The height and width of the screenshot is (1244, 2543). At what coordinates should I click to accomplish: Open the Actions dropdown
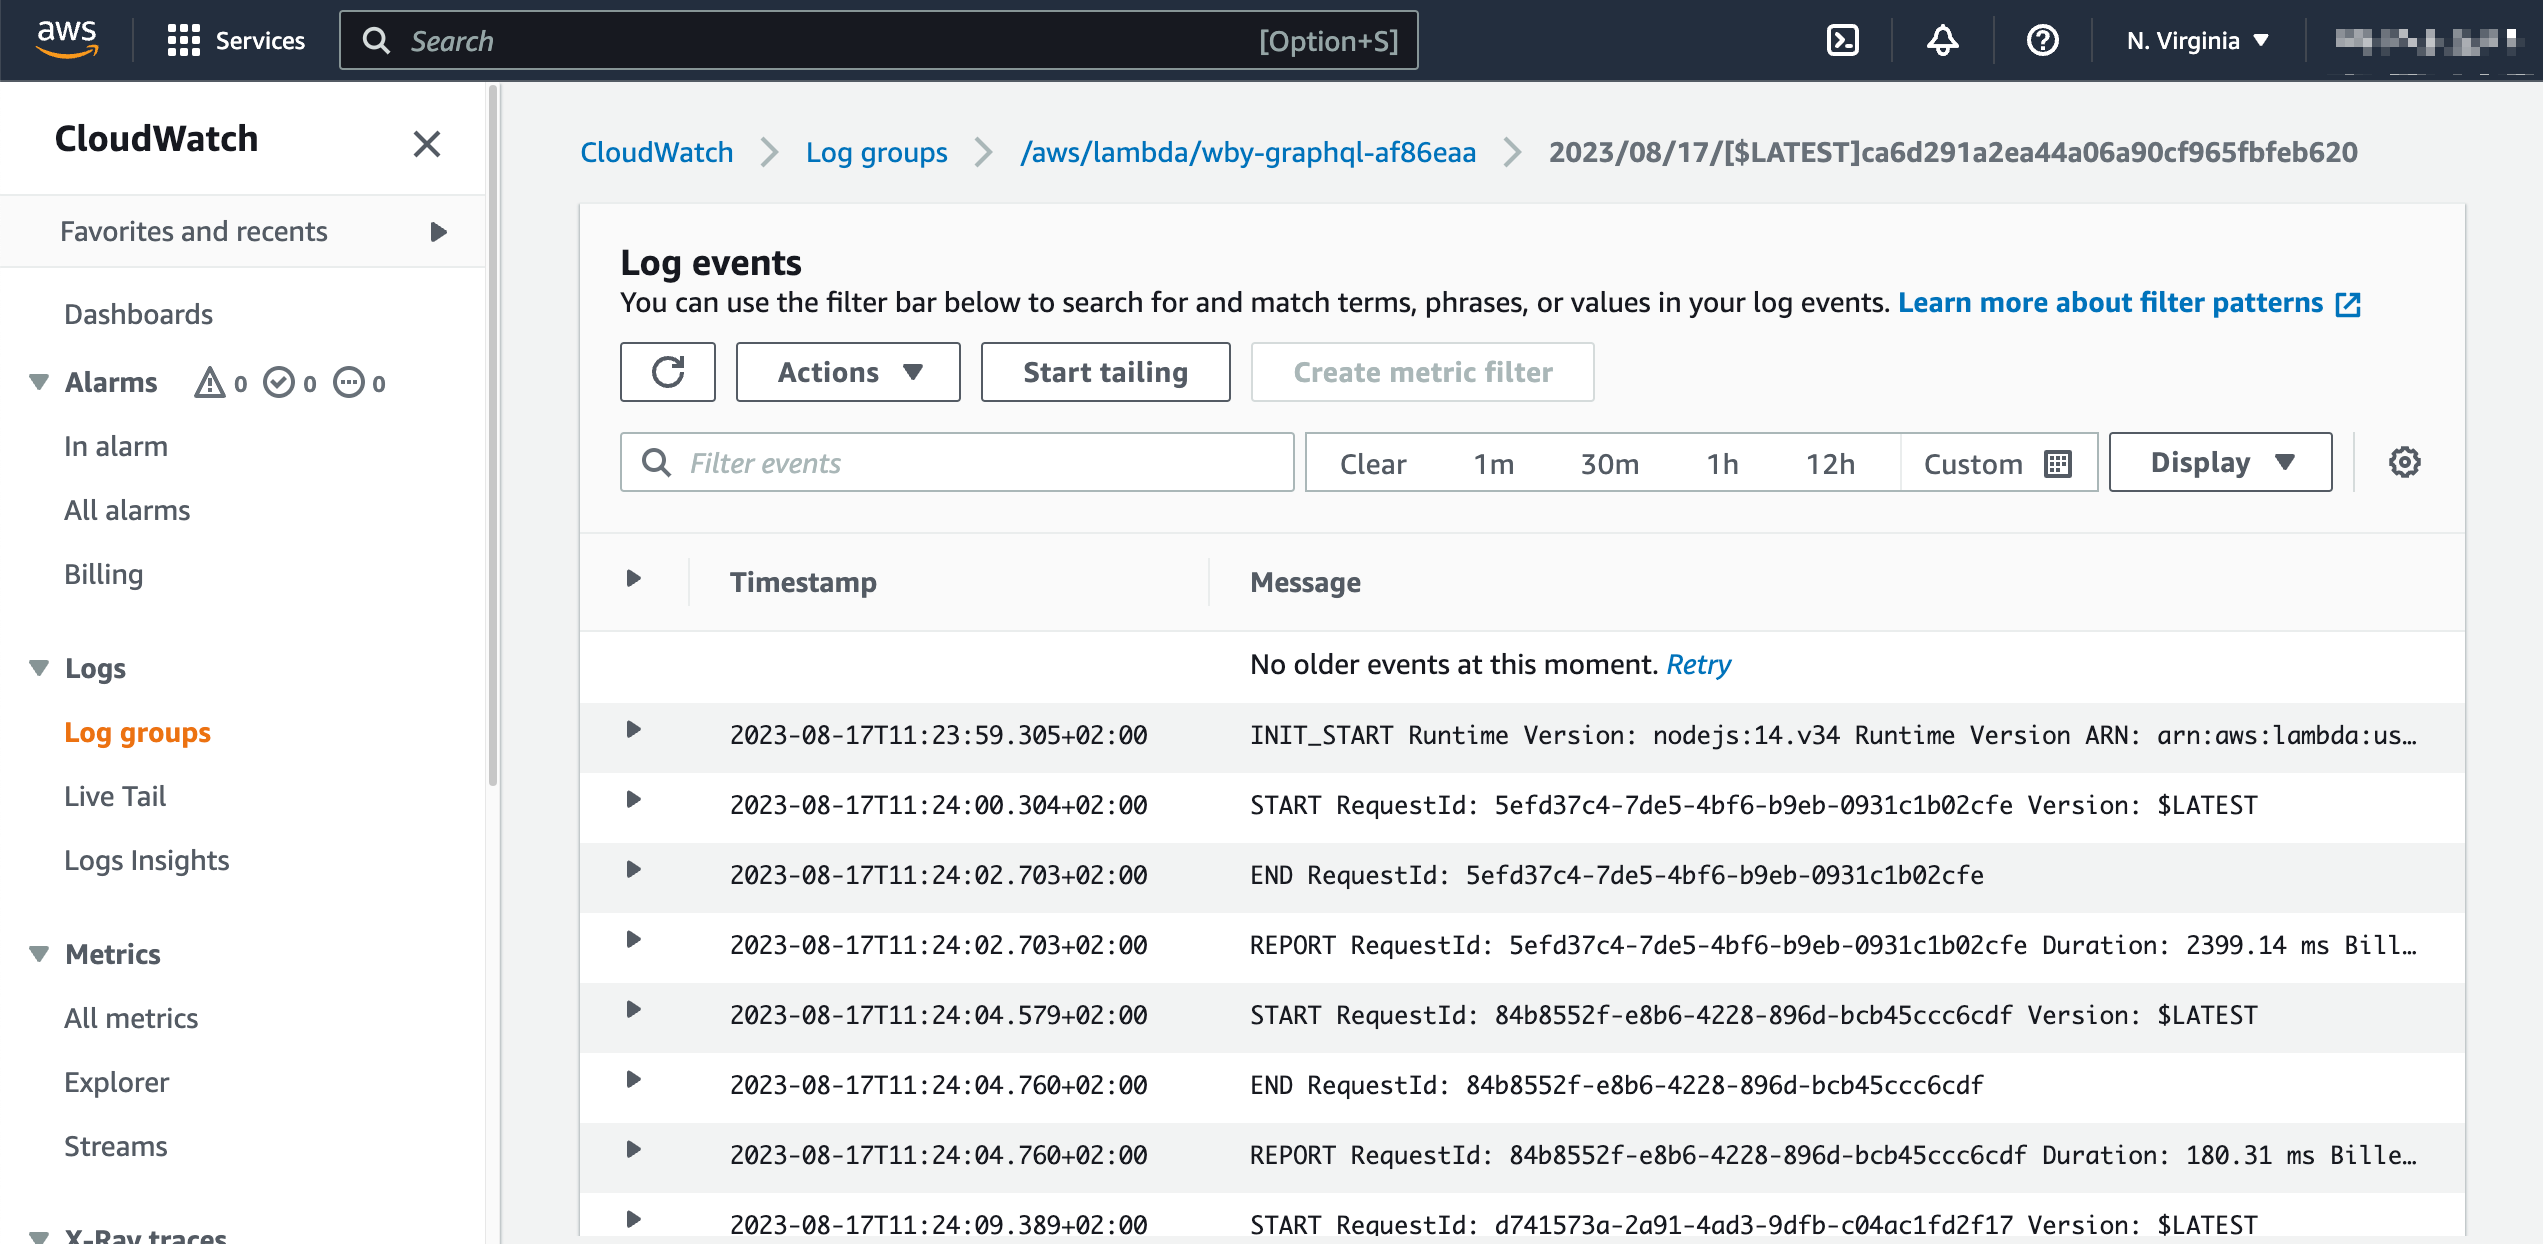coord(848,372)
